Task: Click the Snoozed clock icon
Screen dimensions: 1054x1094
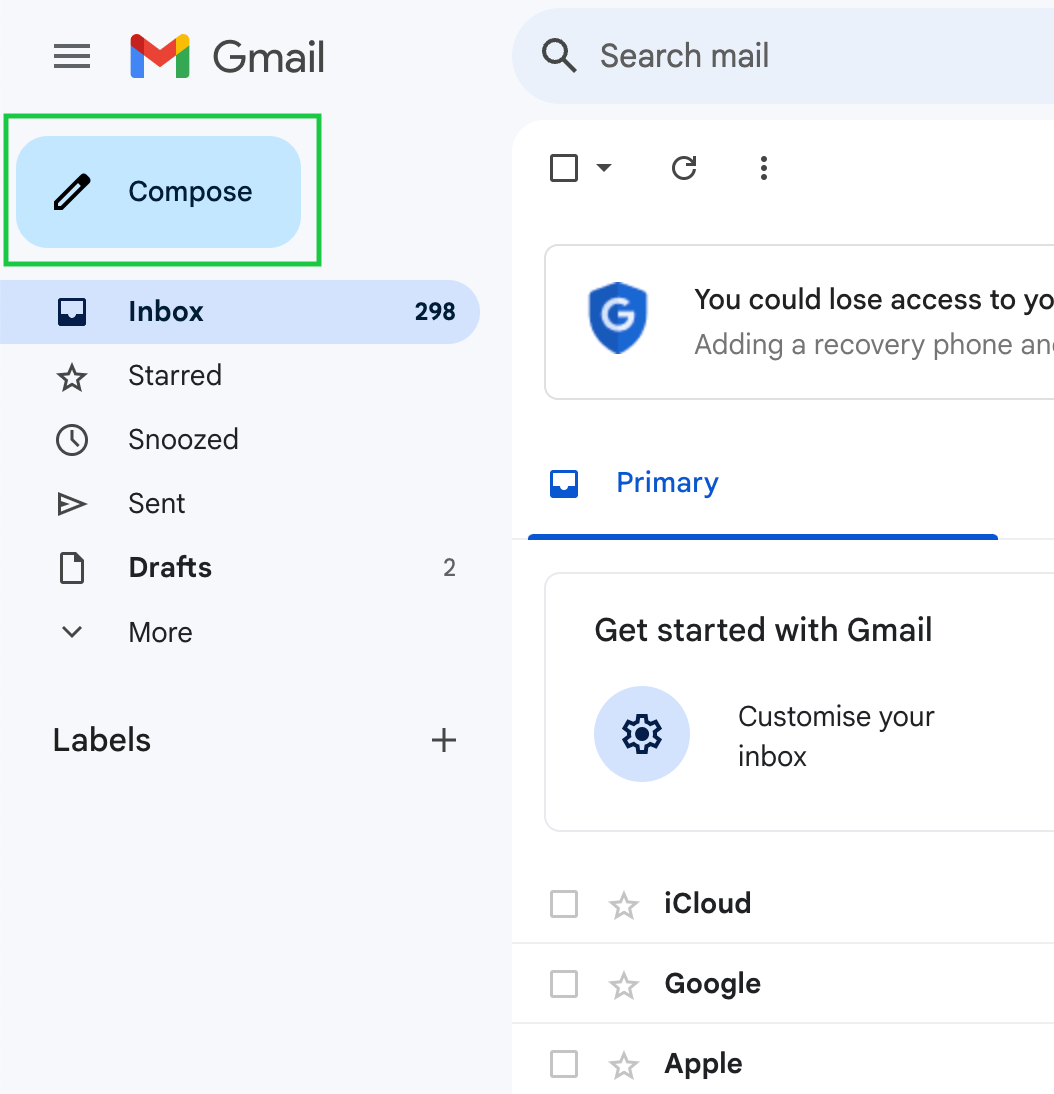Action: tap(72, 440)
